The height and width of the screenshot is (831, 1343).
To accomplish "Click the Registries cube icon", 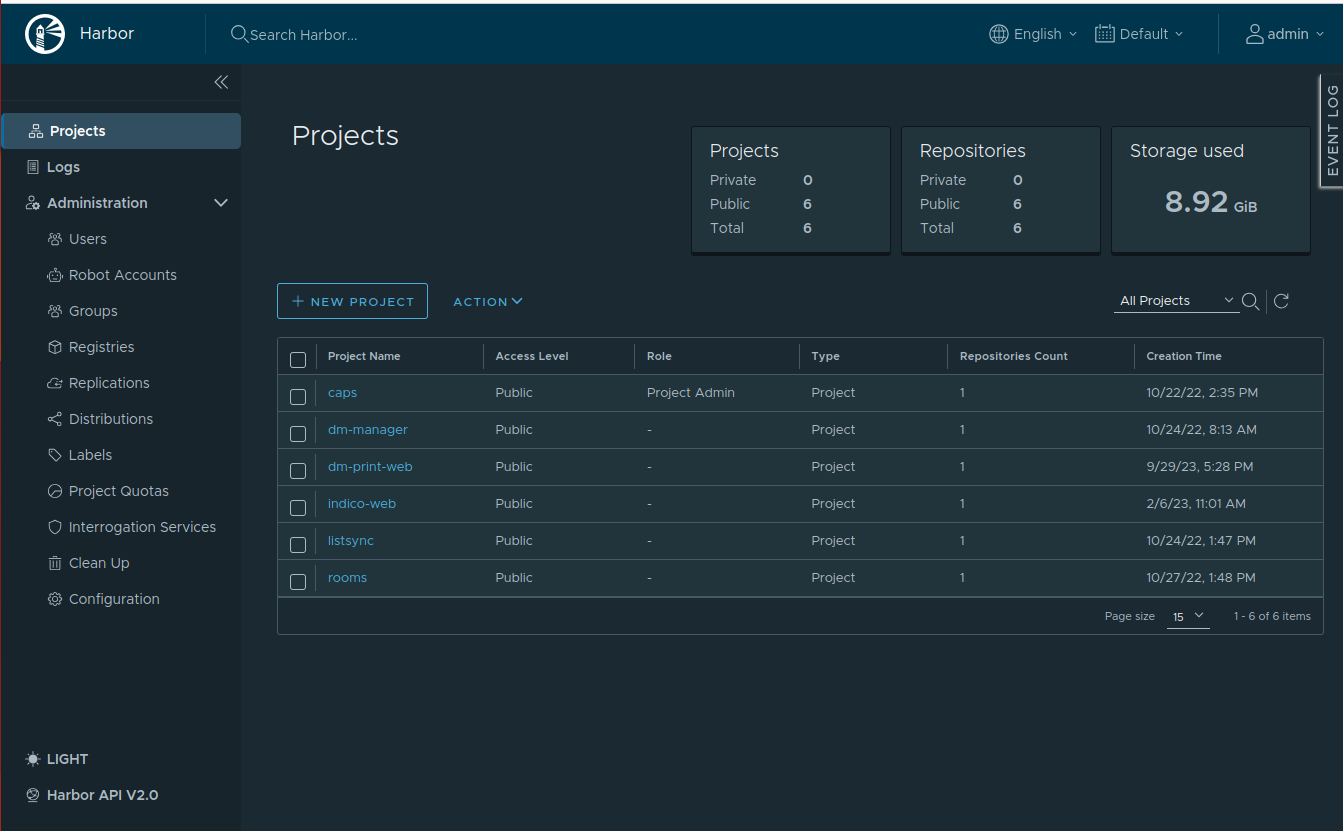I will 55,347.
